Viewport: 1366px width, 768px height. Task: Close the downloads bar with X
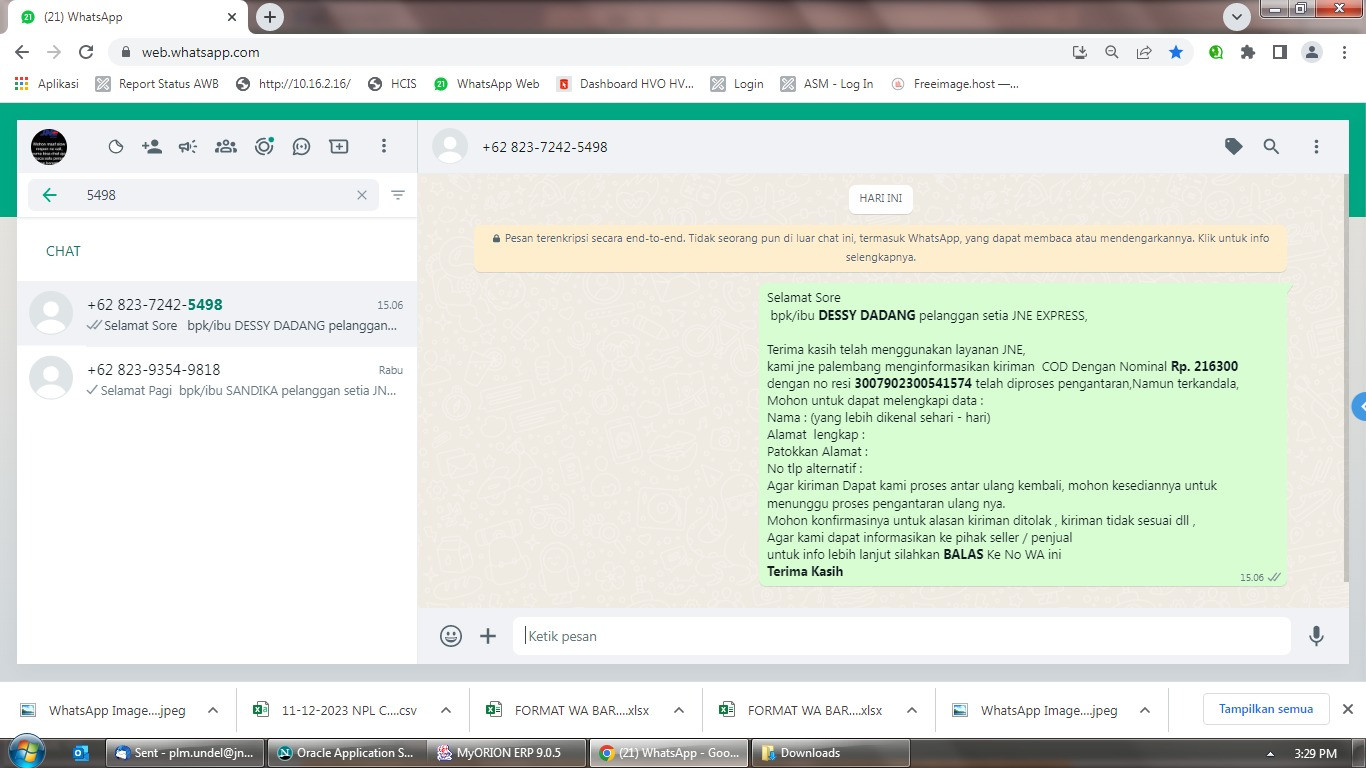tap(1347, 709)
